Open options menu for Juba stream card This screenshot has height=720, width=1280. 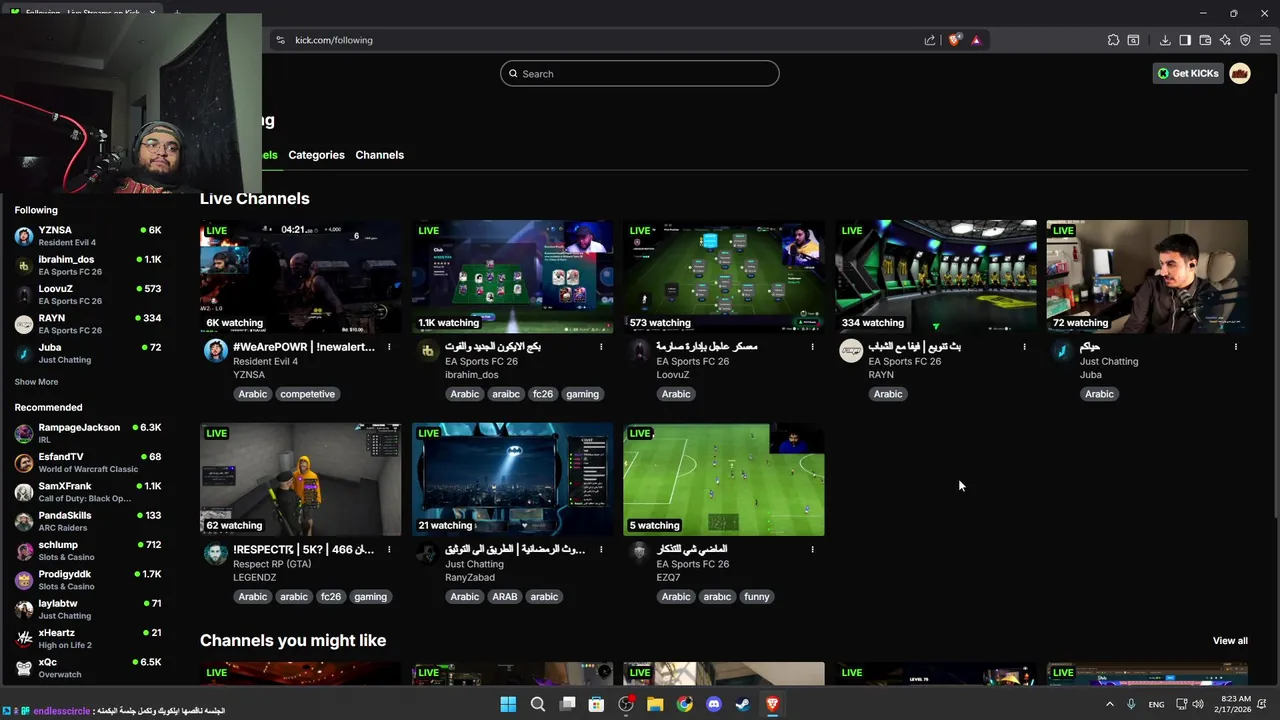tap(1236, 347)
